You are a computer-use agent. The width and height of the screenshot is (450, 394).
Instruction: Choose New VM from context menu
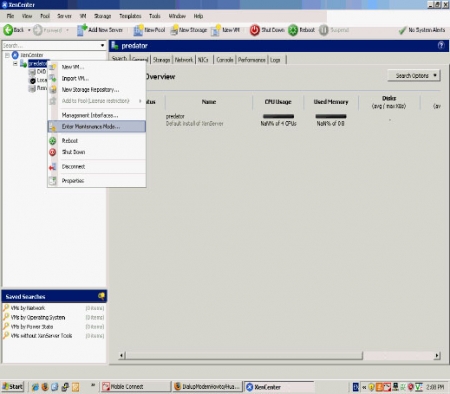click(97, 67)
